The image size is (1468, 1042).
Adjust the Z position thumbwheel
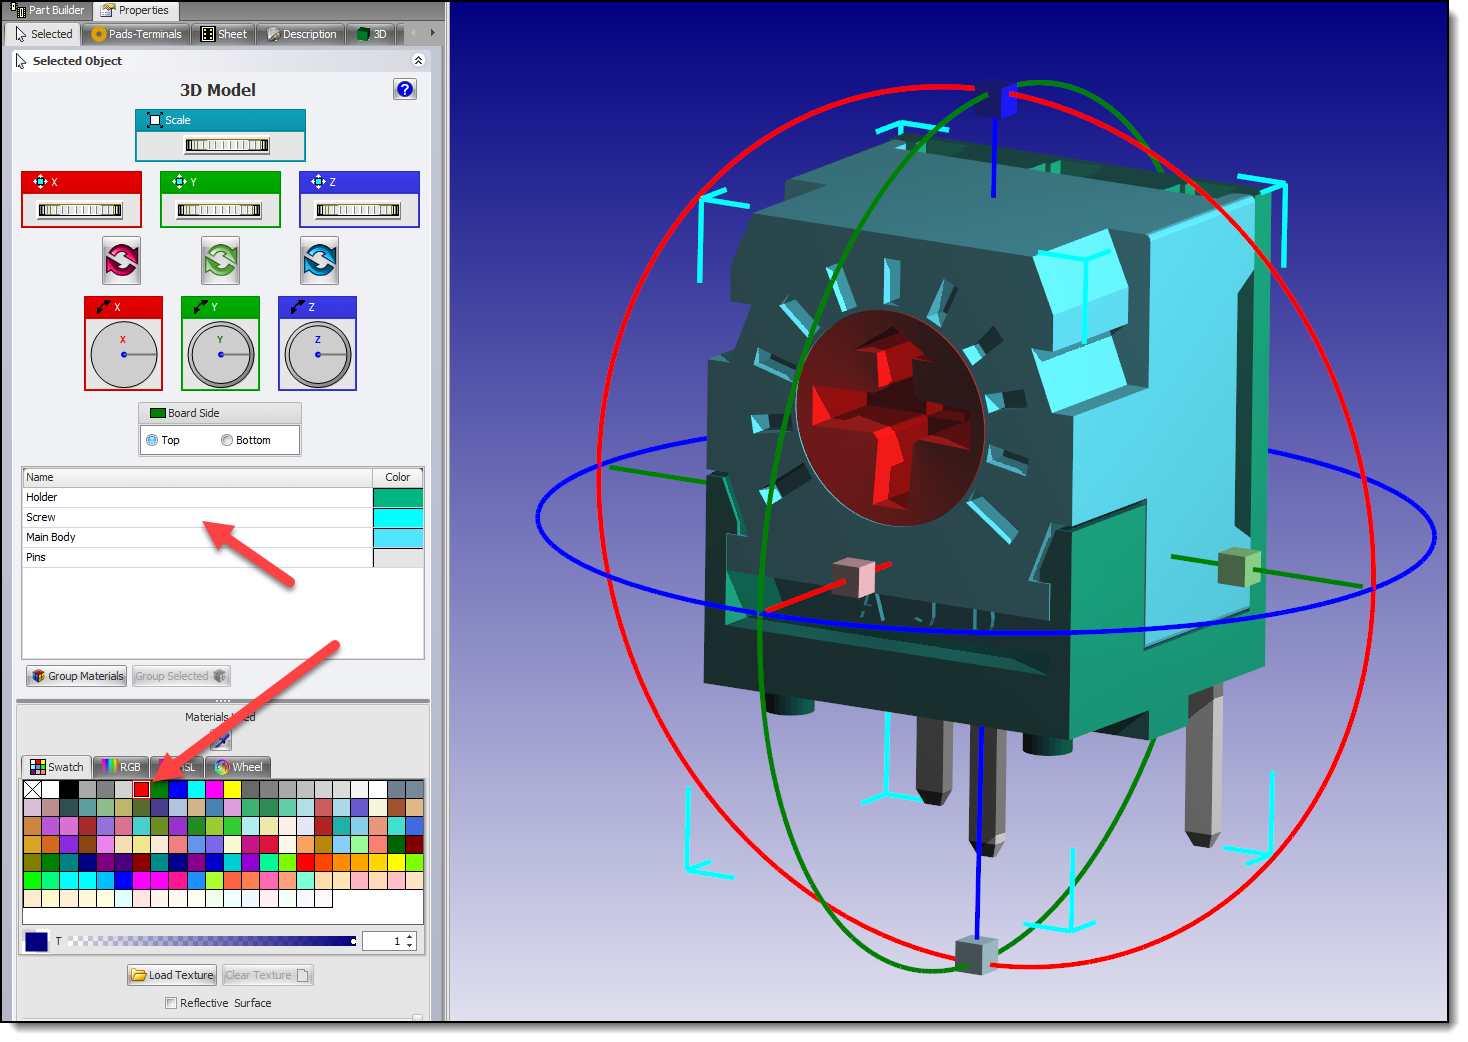coord(358,210)
